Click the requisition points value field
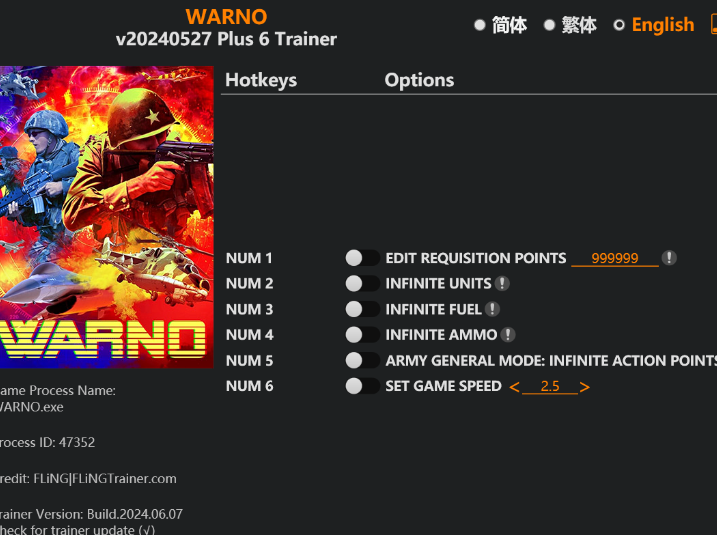717x535 pixels. 615,258
